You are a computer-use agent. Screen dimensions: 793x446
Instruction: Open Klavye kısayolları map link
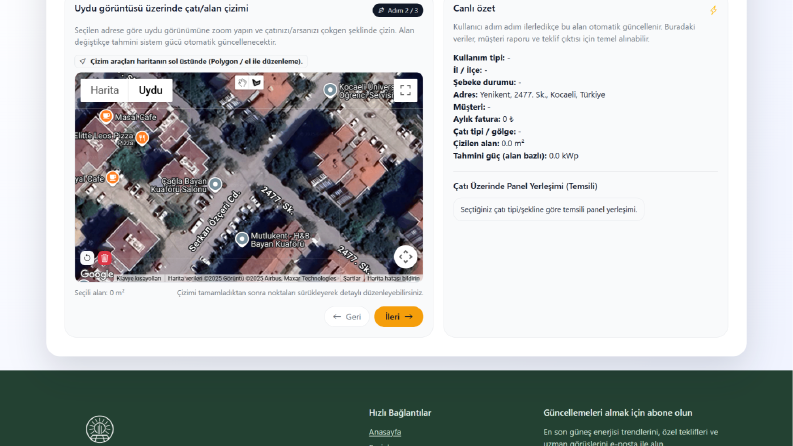139,278
